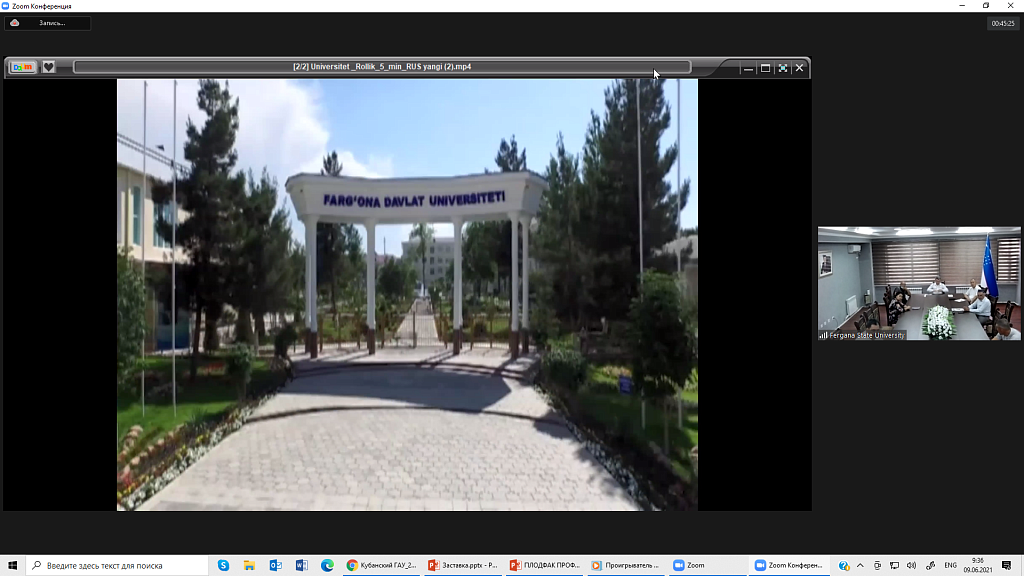The height and width of the screenshot is (576, 1024).
Task: Click the Windows taskbar search field
Action: click(118, 566)
